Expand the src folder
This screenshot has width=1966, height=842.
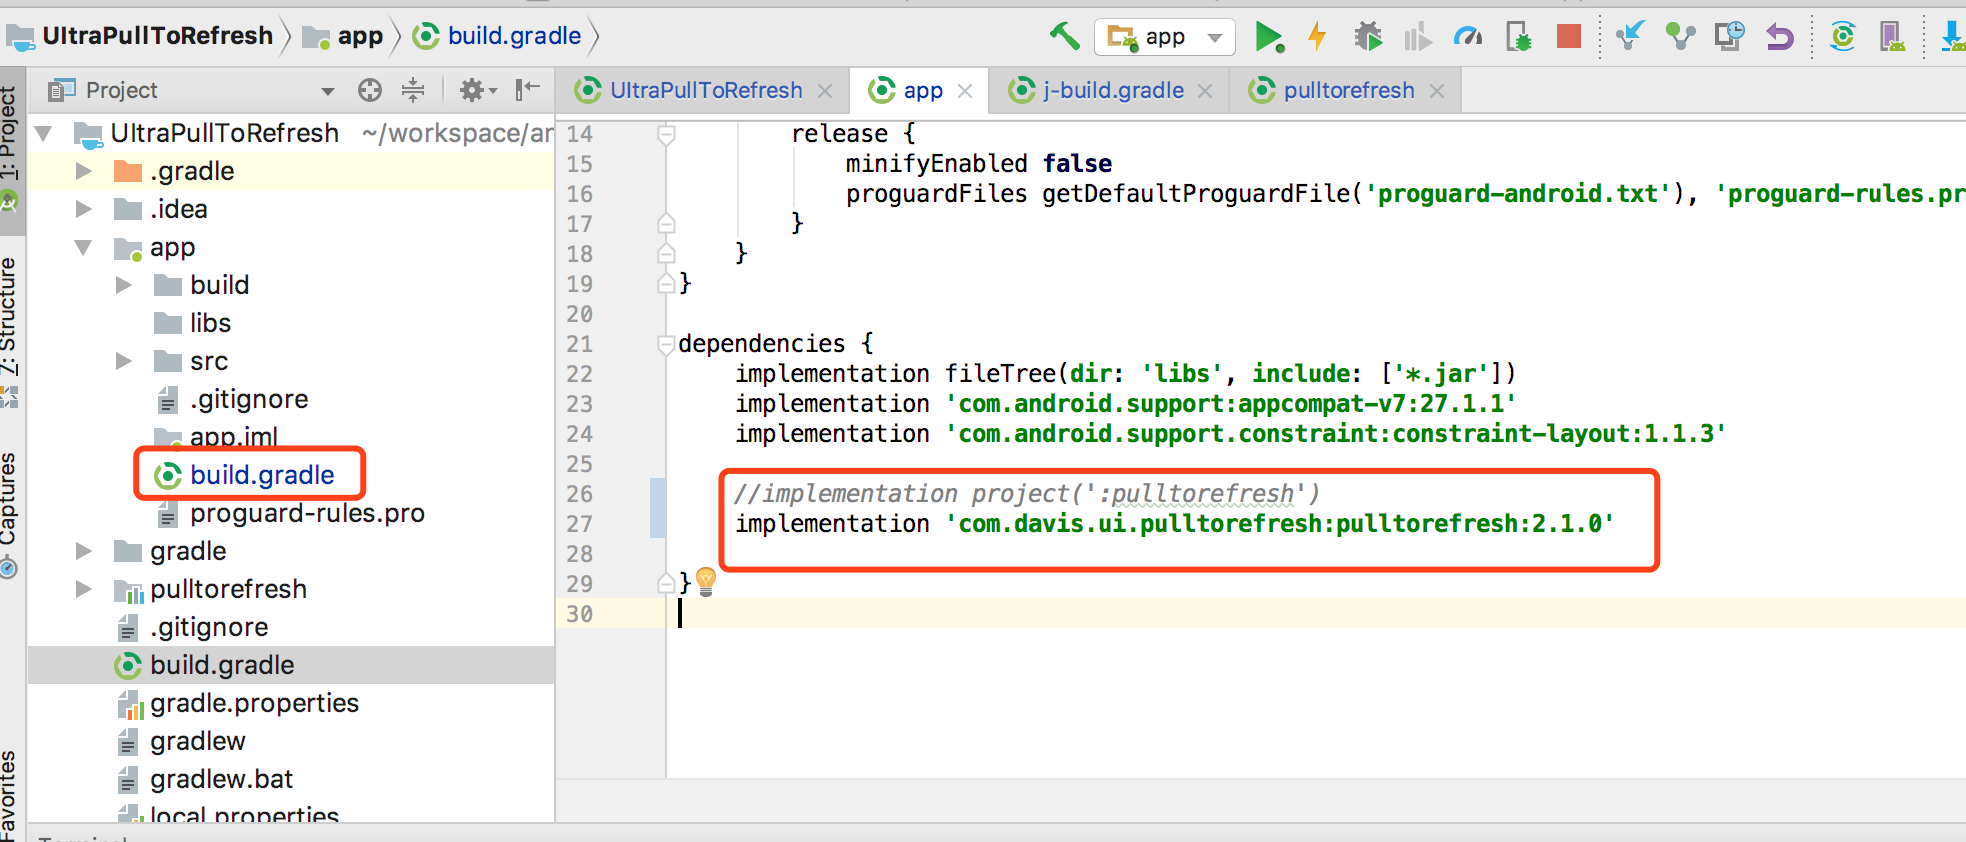124,361
